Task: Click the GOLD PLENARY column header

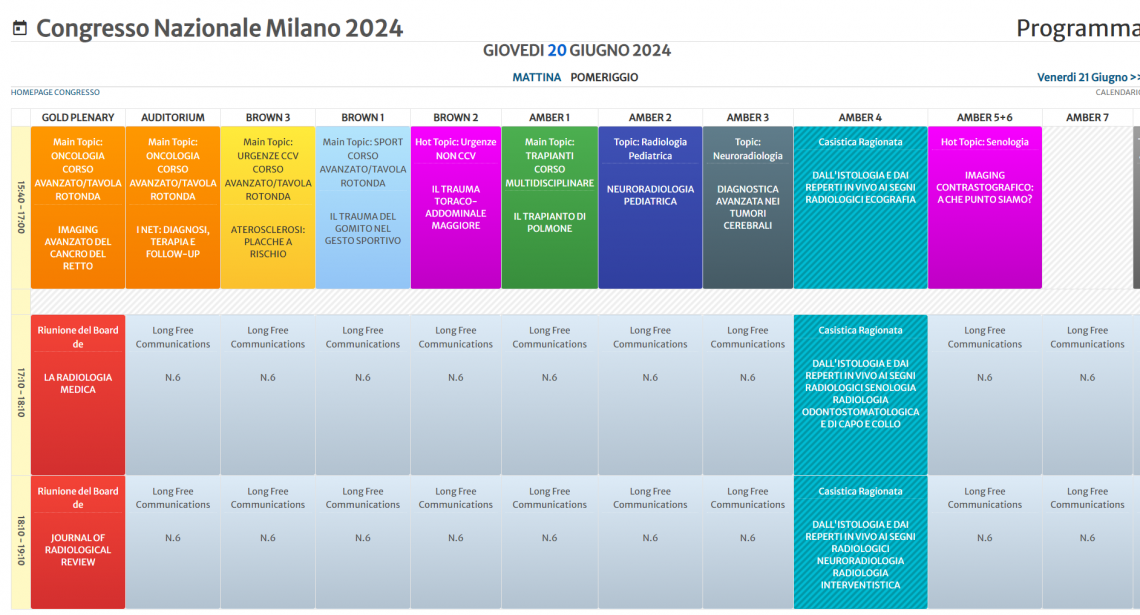Action: pos(78,118)
